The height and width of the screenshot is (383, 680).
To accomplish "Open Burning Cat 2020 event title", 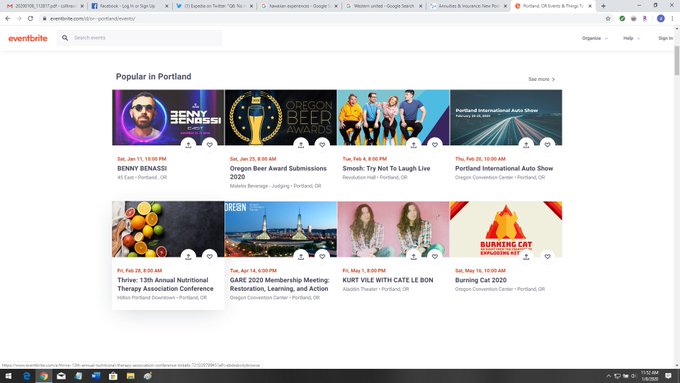I will pos(481,280).
